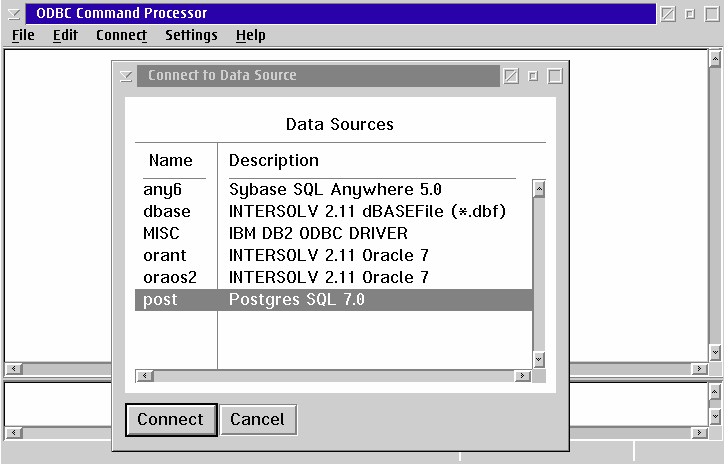Click the main output pane scroll-left arrow

[14, 368]
